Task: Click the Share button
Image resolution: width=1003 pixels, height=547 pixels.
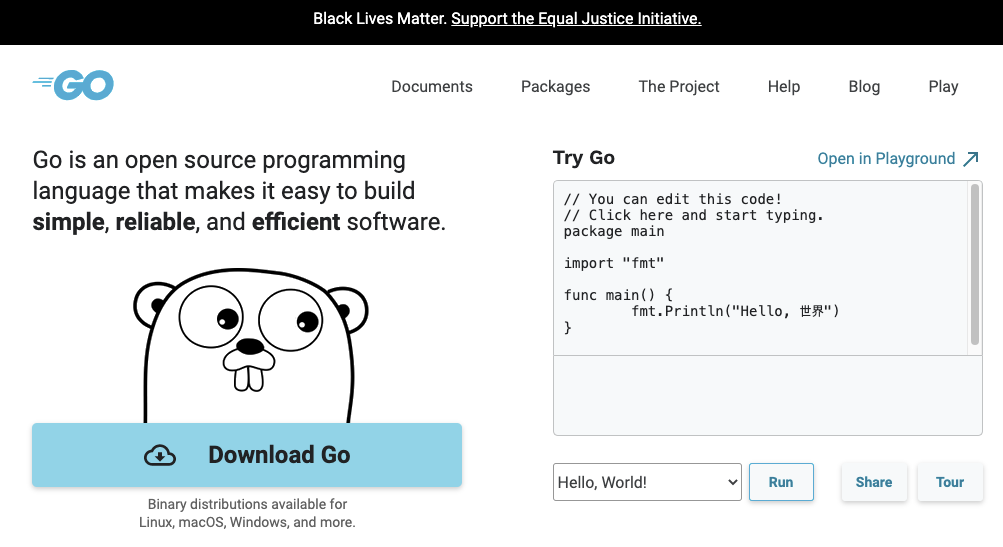Action: (874, 482)
